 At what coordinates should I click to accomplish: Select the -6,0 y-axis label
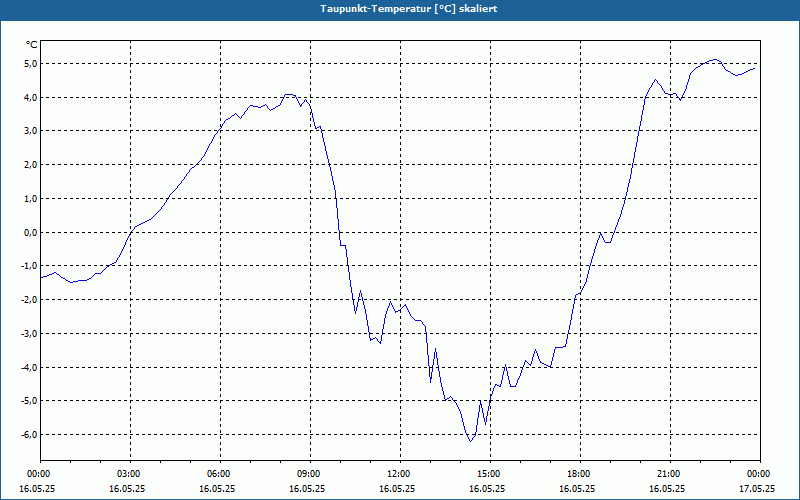point(29,435)
